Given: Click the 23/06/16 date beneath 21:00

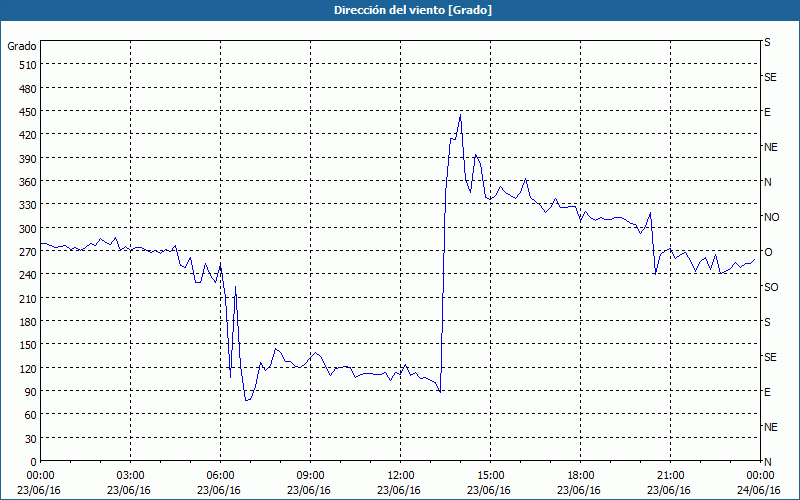Looking at the screenshot, I should (x=669, y=490).
